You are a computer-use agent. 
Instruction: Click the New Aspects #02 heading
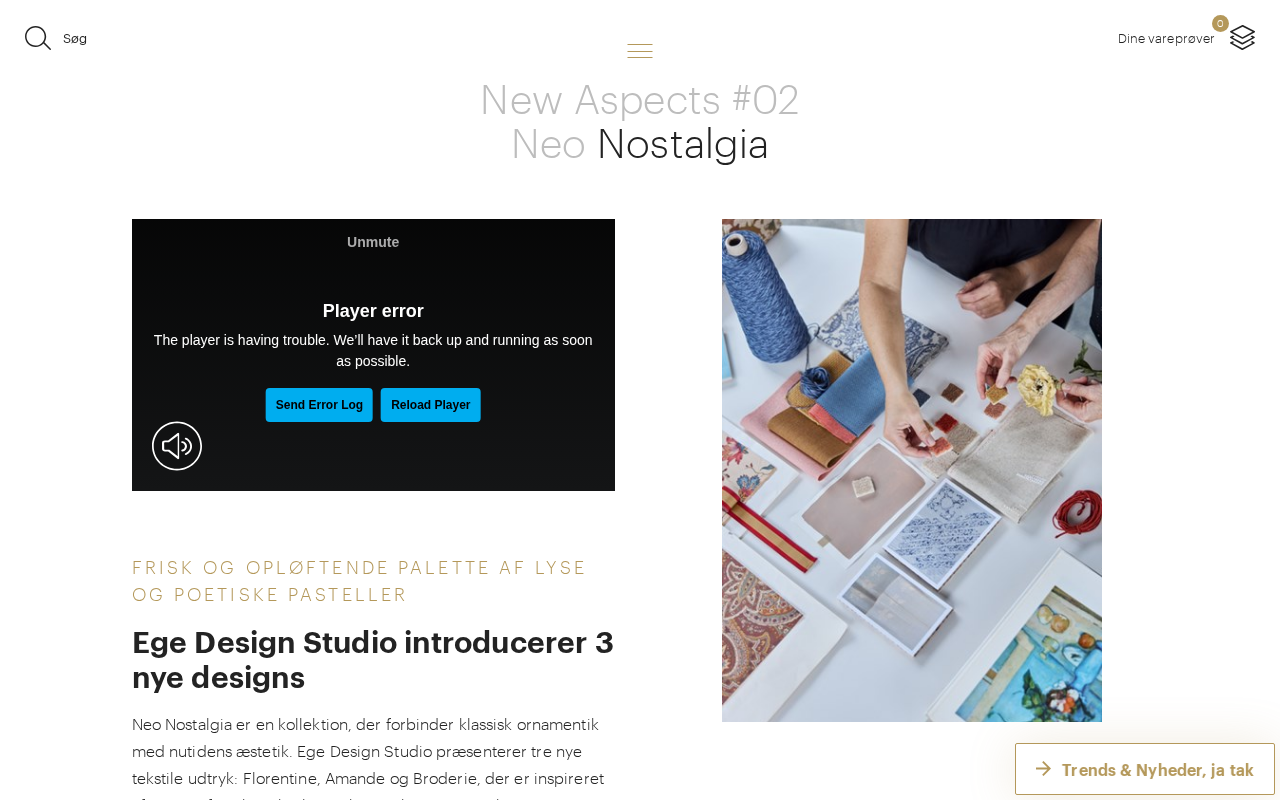640,100
